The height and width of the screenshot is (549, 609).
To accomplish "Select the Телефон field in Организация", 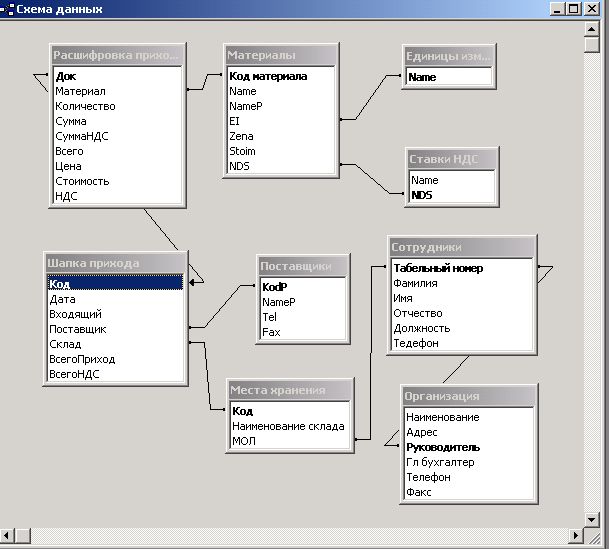I will (469, 477).
